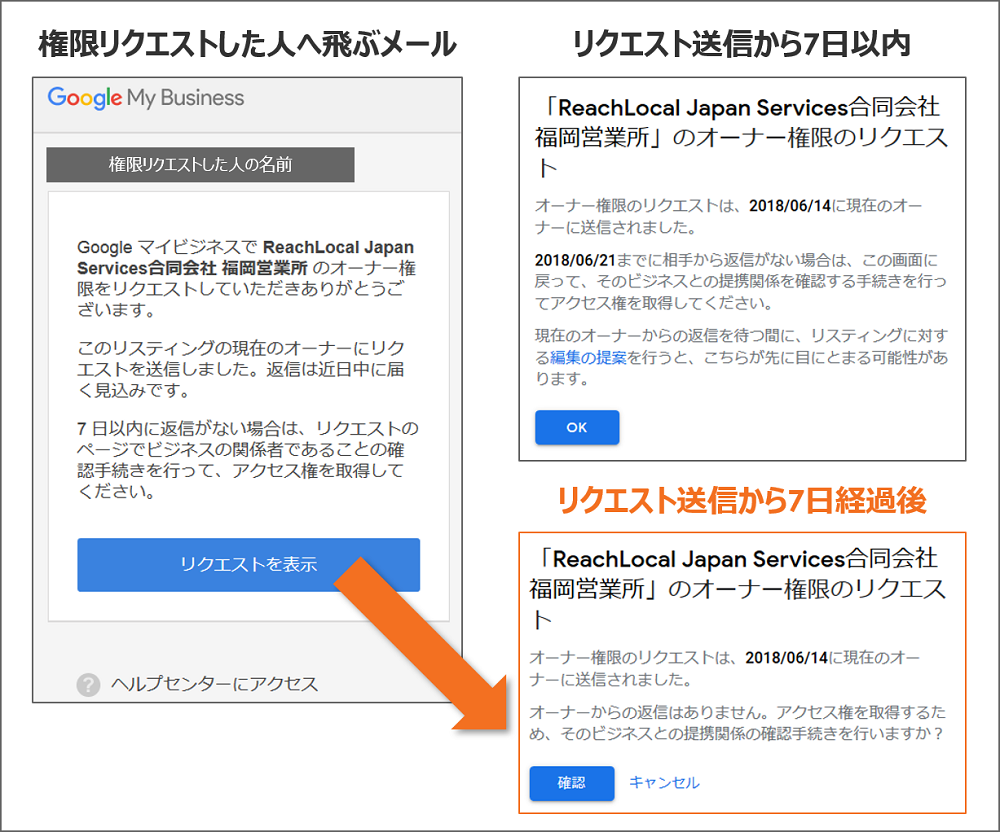Click OK in the 7日以内 dialog
This screenshot has width=1000, height=832.
tap(577, 427)
